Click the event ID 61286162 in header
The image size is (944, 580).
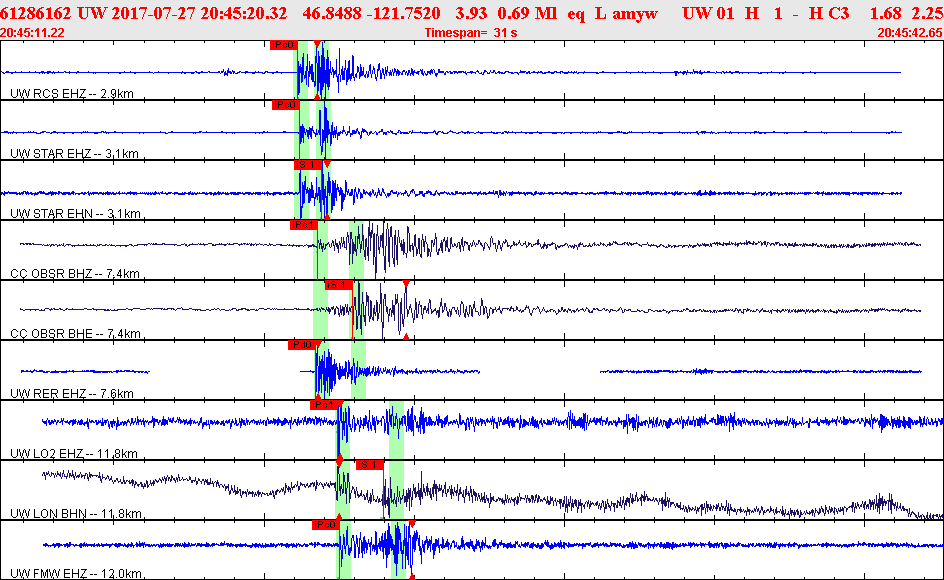(36, 13)
